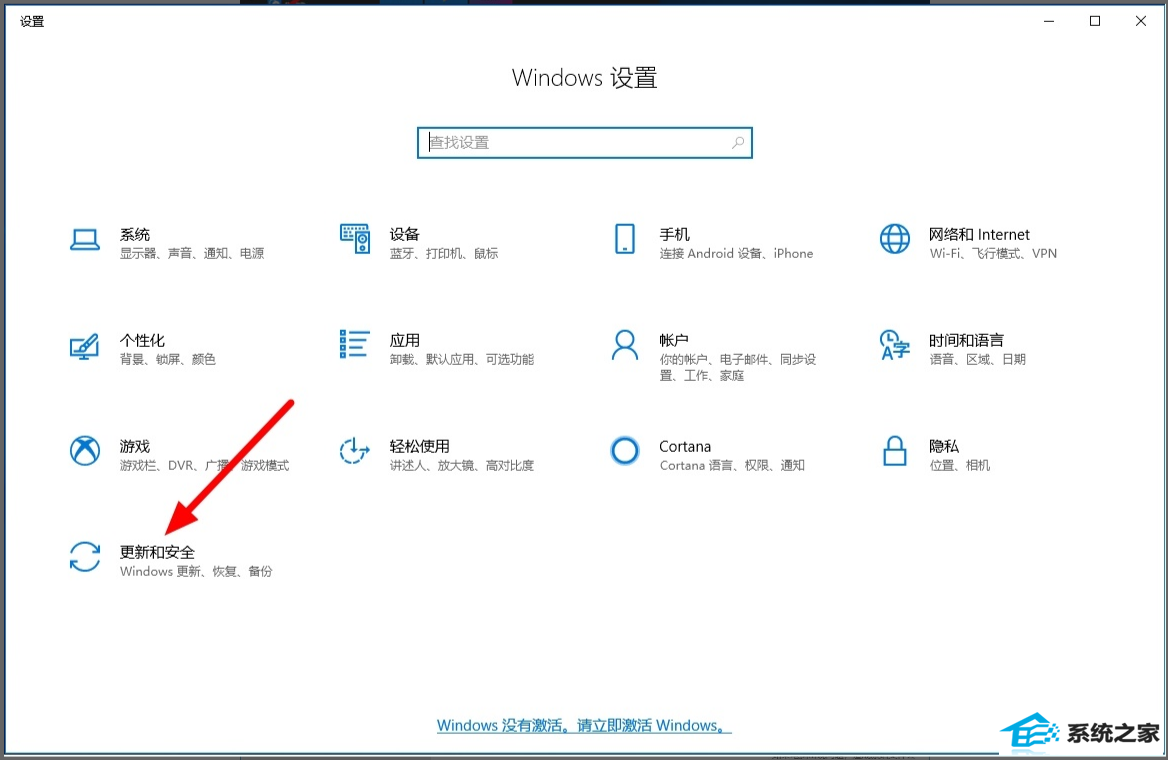The image size is (1168, 760).
Task: Click 背景、锁屏、颜色 description
Action: pos(168,359)
